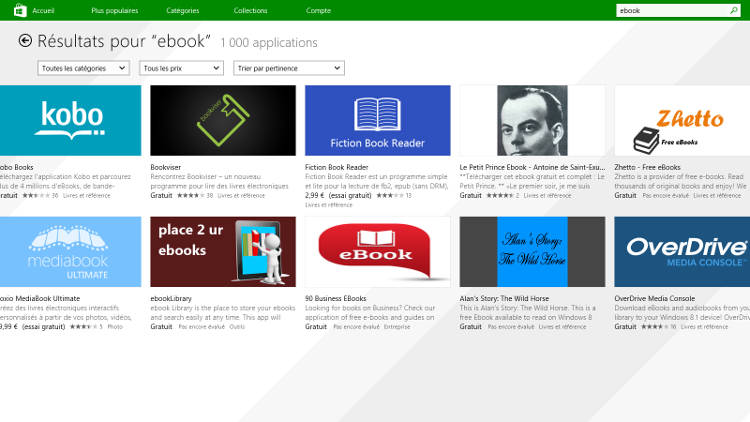Expand the Tous les prix dropdown
Screen dimensions: 750x422
tap(181, 68)
